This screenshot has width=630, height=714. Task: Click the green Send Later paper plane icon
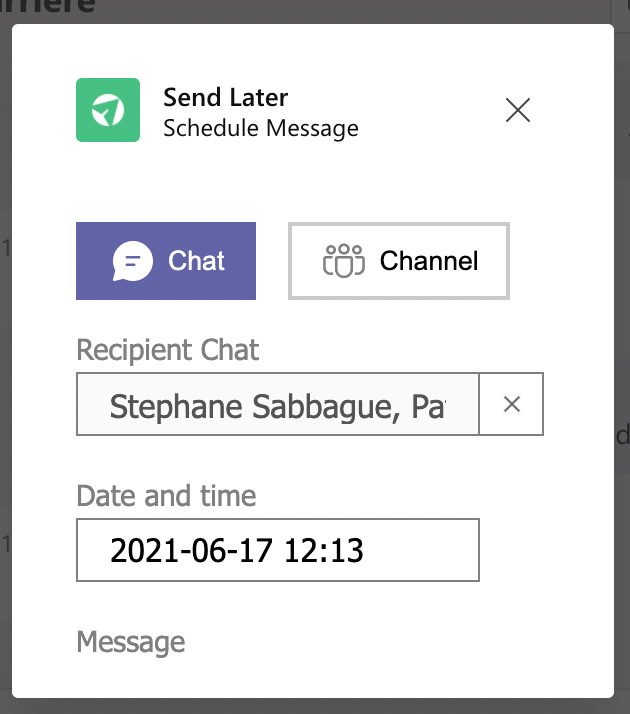click(x=107, y=111)
